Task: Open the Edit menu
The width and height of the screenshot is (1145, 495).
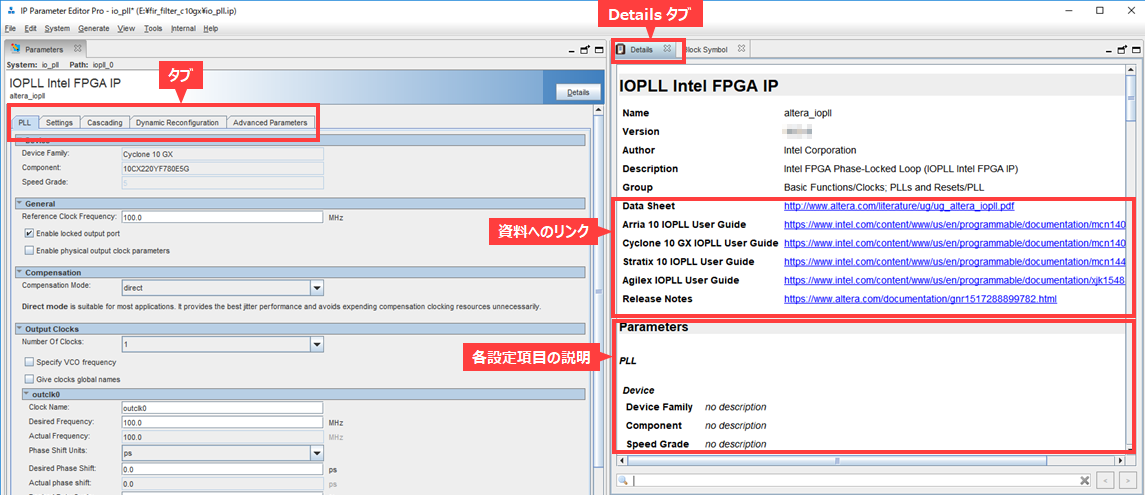Action: tap(31, 28)
